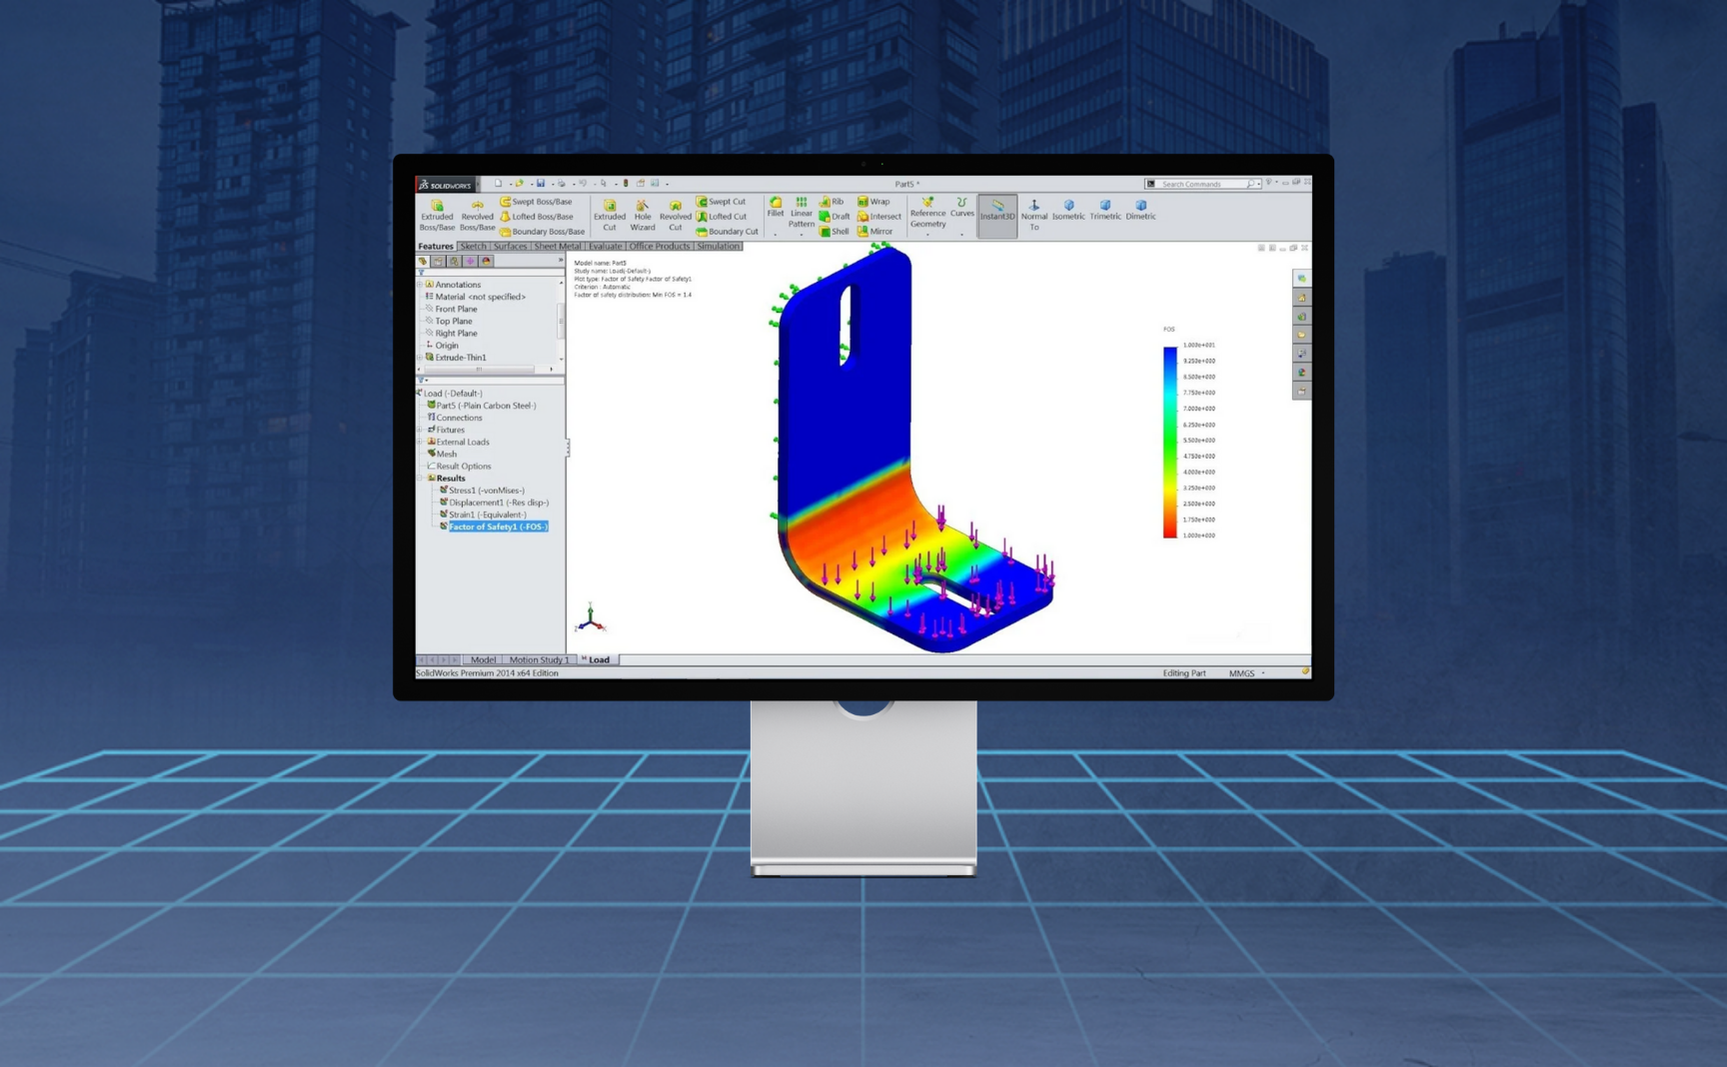Expand the Extrude-Thin1 feature node
1727x1067 pixels.
420,357
